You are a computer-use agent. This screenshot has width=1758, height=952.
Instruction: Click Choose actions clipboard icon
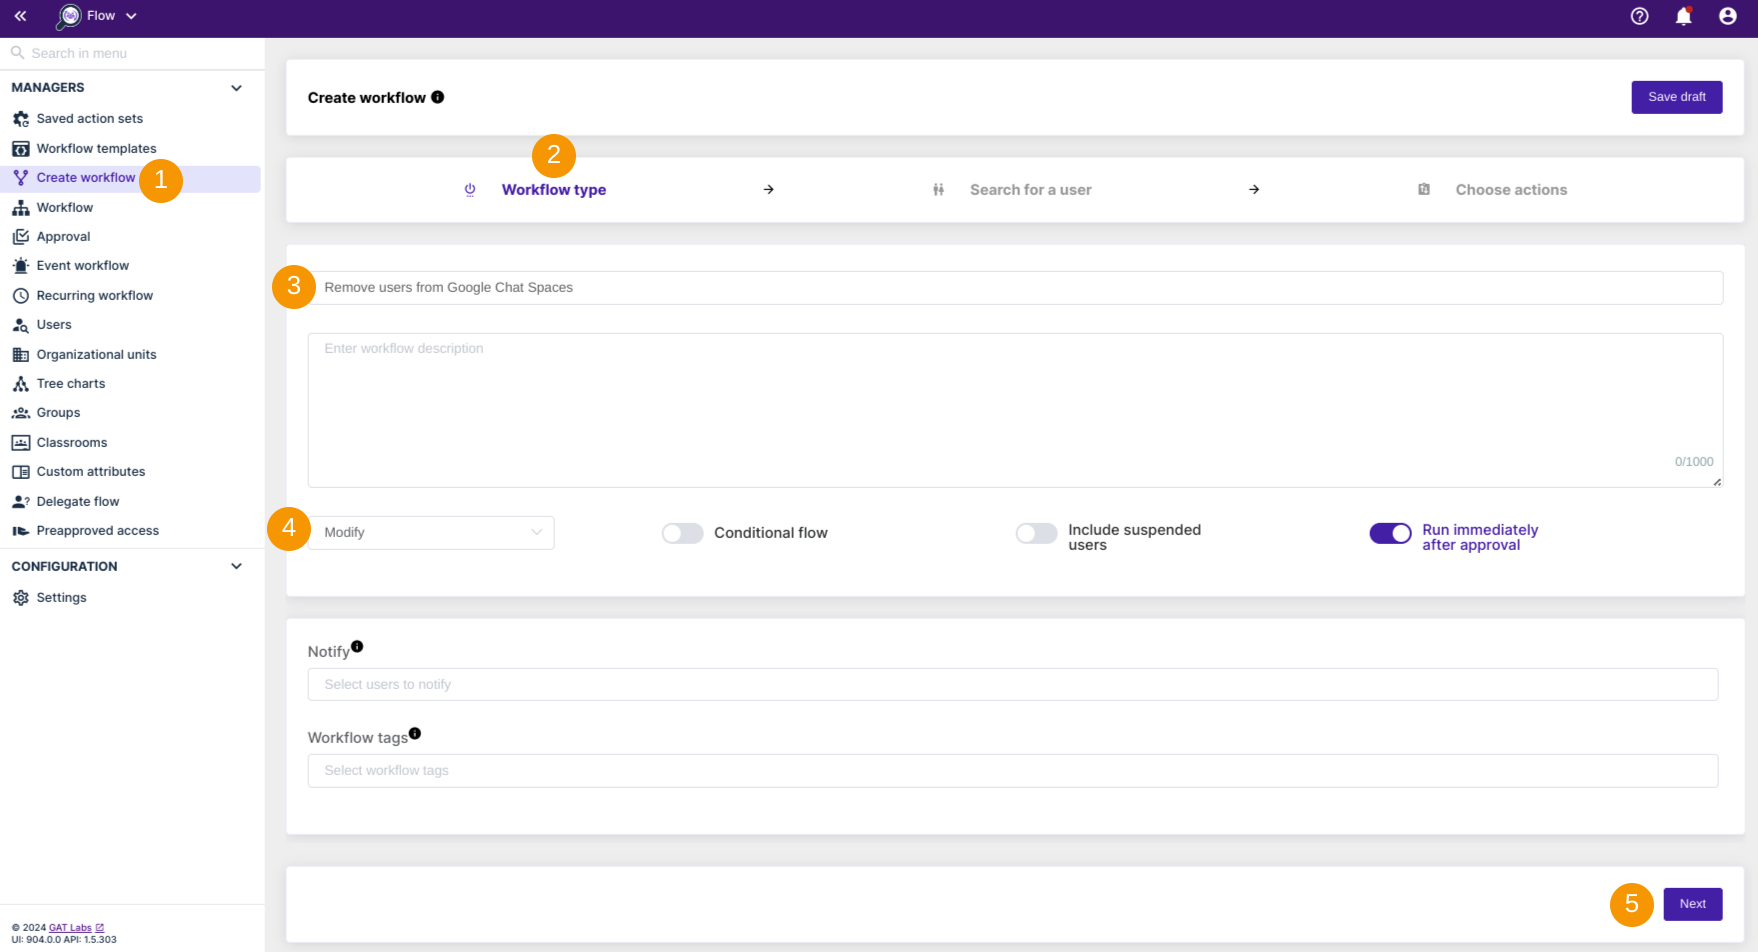pos(1424,190)
